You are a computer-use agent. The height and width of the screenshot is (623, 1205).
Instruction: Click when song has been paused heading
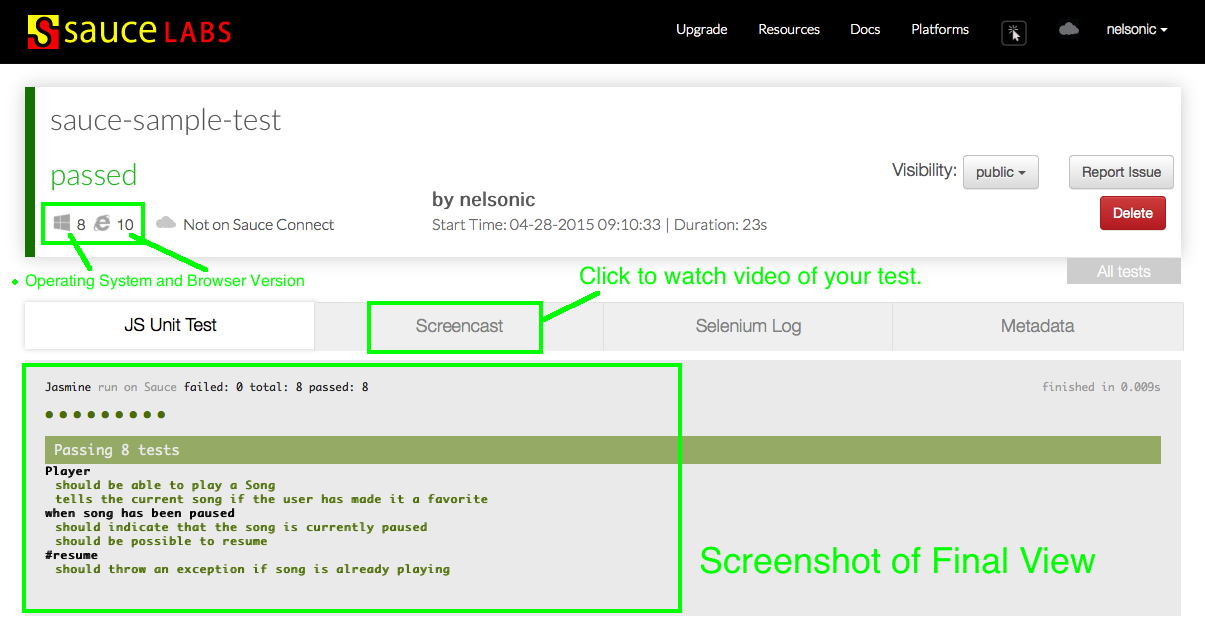140,513
